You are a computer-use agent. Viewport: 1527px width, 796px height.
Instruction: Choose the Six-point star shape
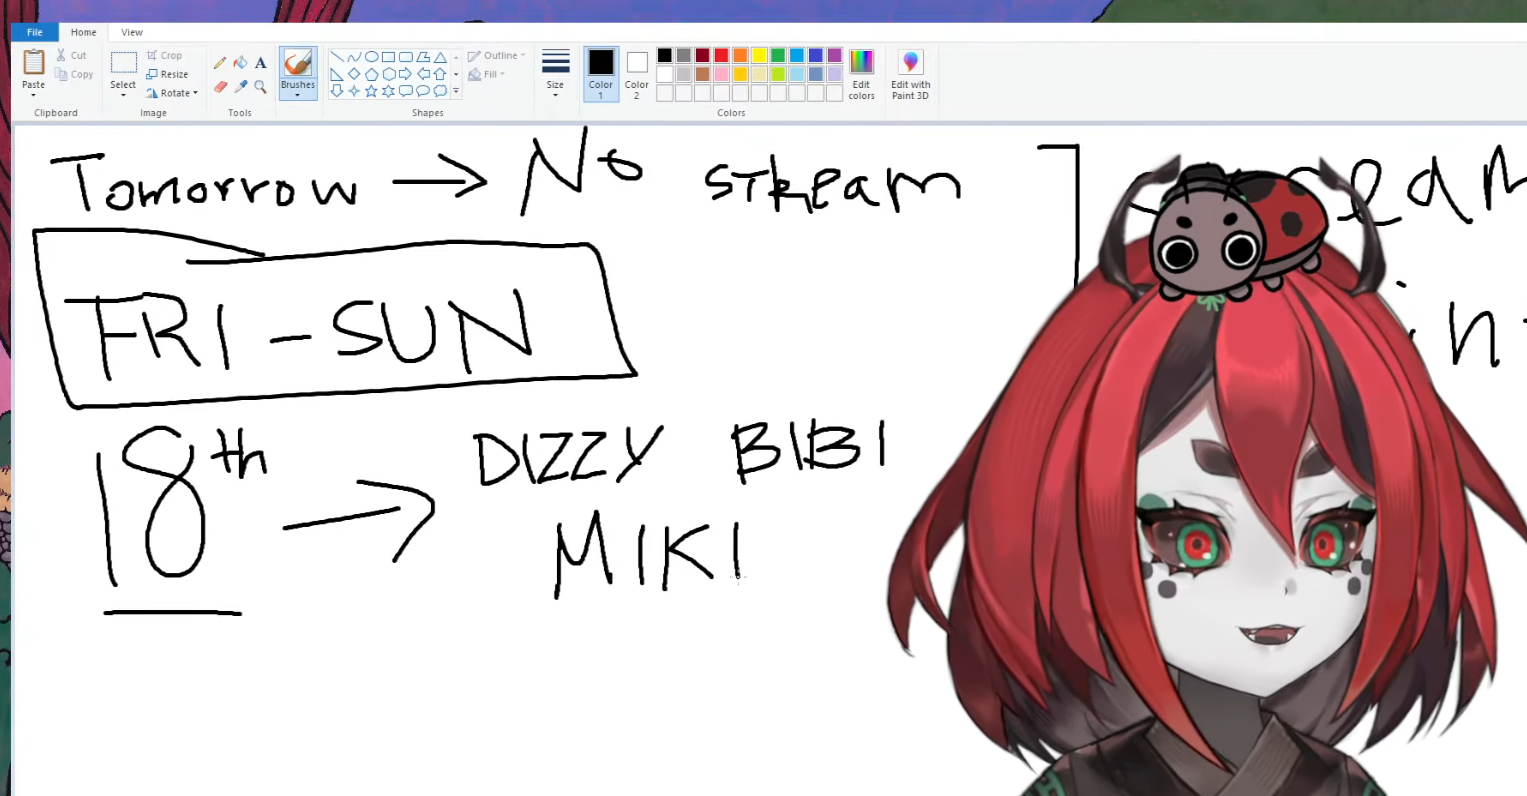(388, 91)
